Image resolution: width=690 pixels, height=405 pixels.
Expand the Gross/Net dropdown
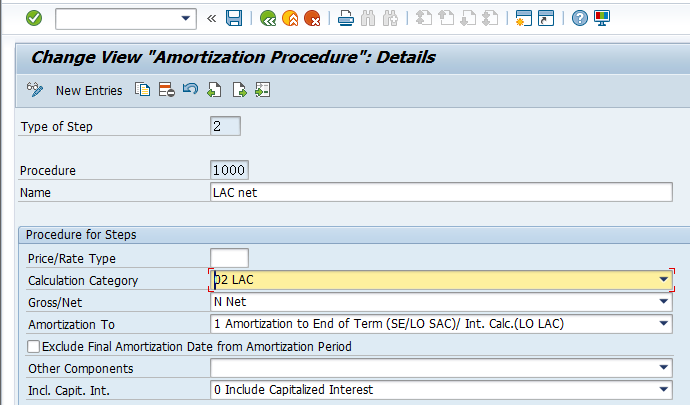click(664, 302)
